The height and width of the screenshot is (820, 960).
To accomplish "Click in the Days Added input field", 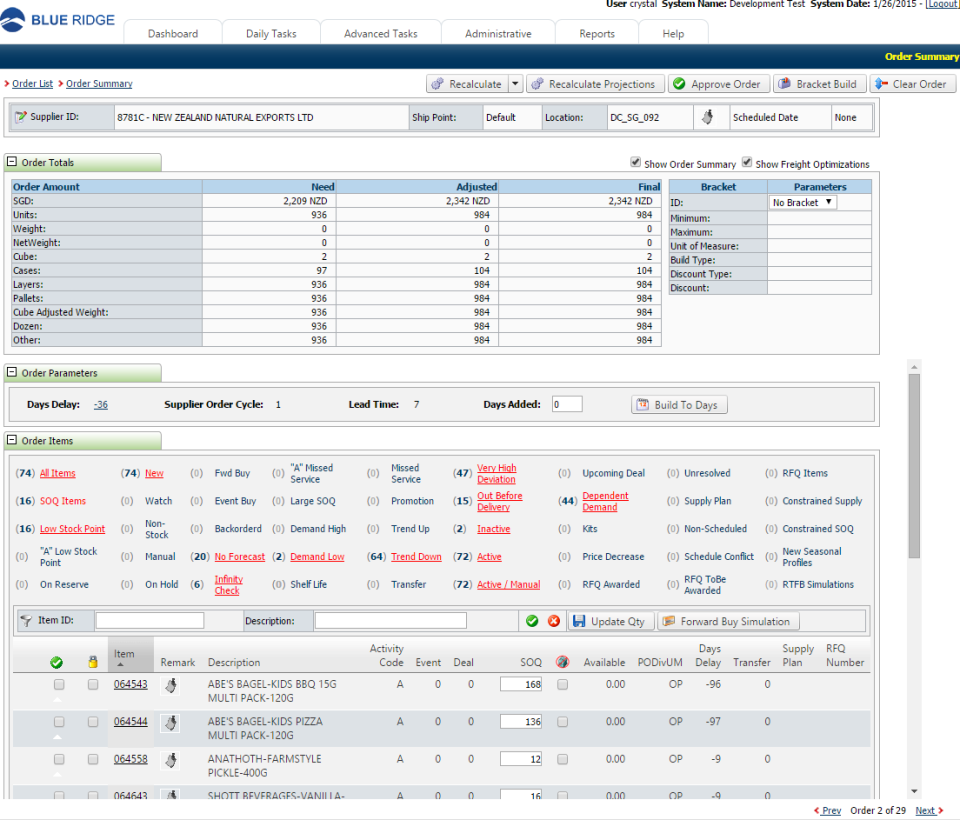I will [x=566, y=404].
